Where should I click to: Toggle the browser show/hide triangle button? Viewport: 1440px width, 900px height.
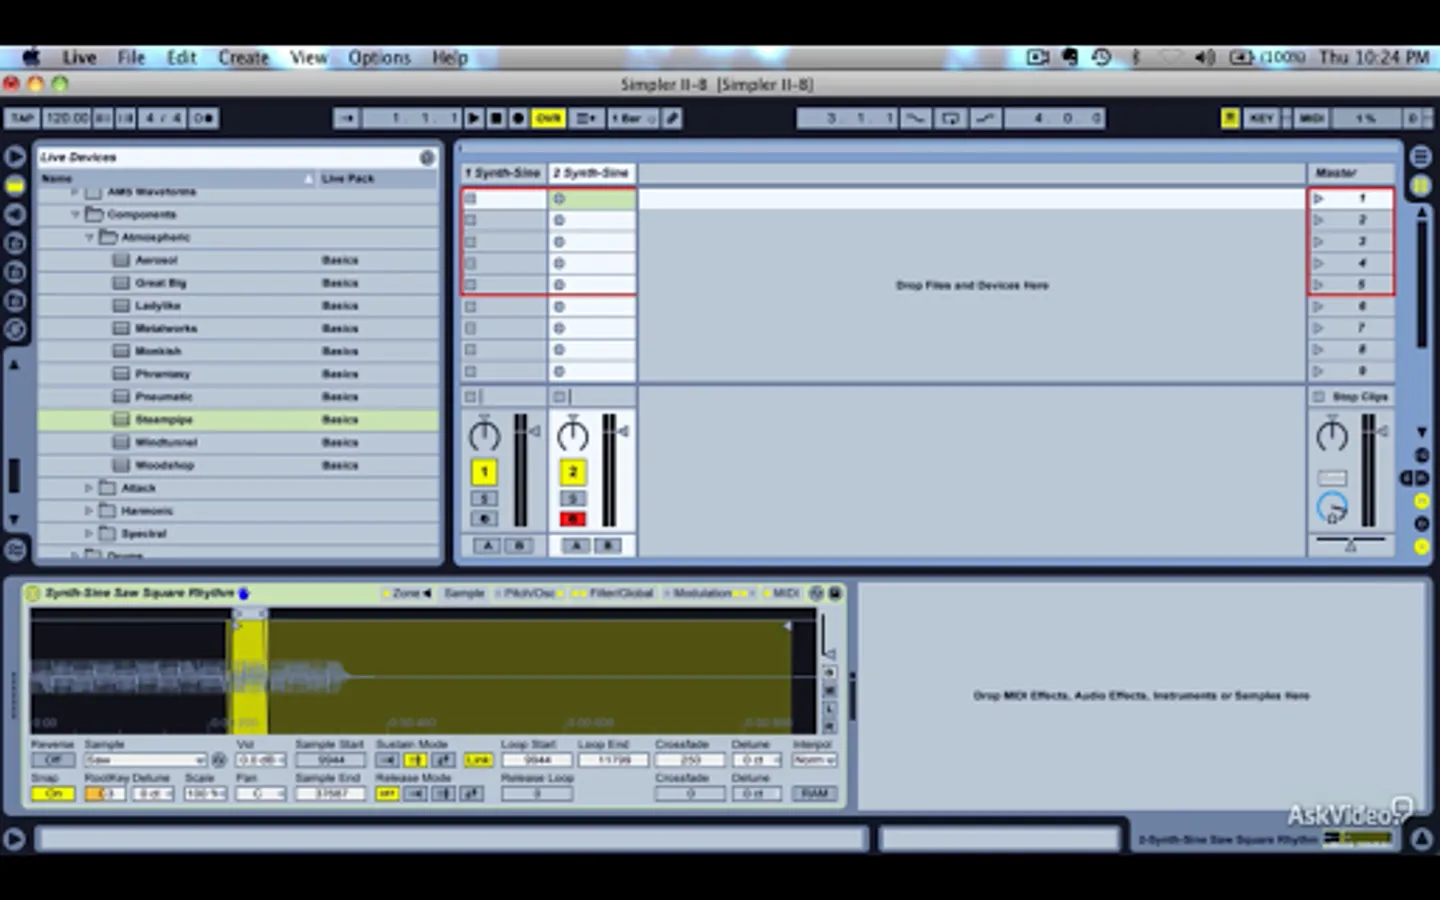(x=15, y=157)
